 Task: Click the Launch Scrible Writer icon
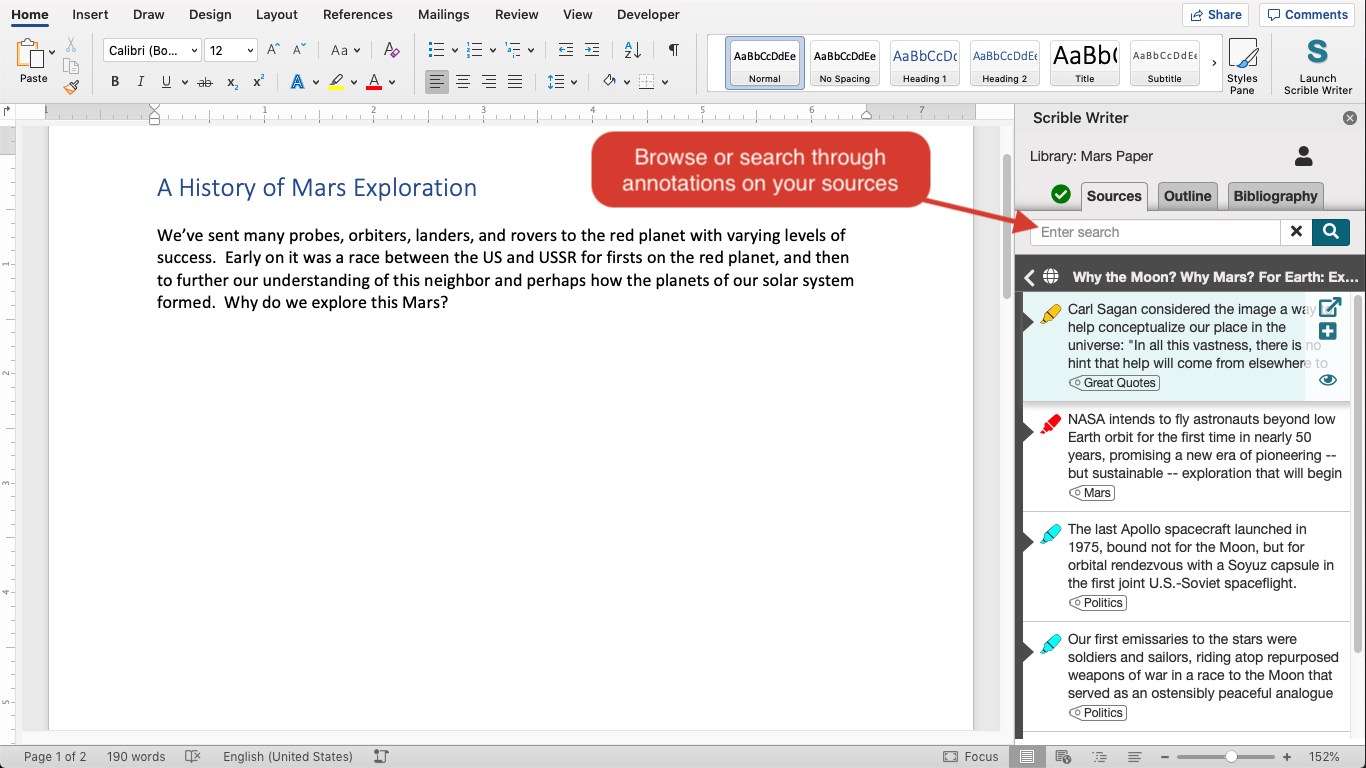pyautogui.click(x=1317, y=53)
